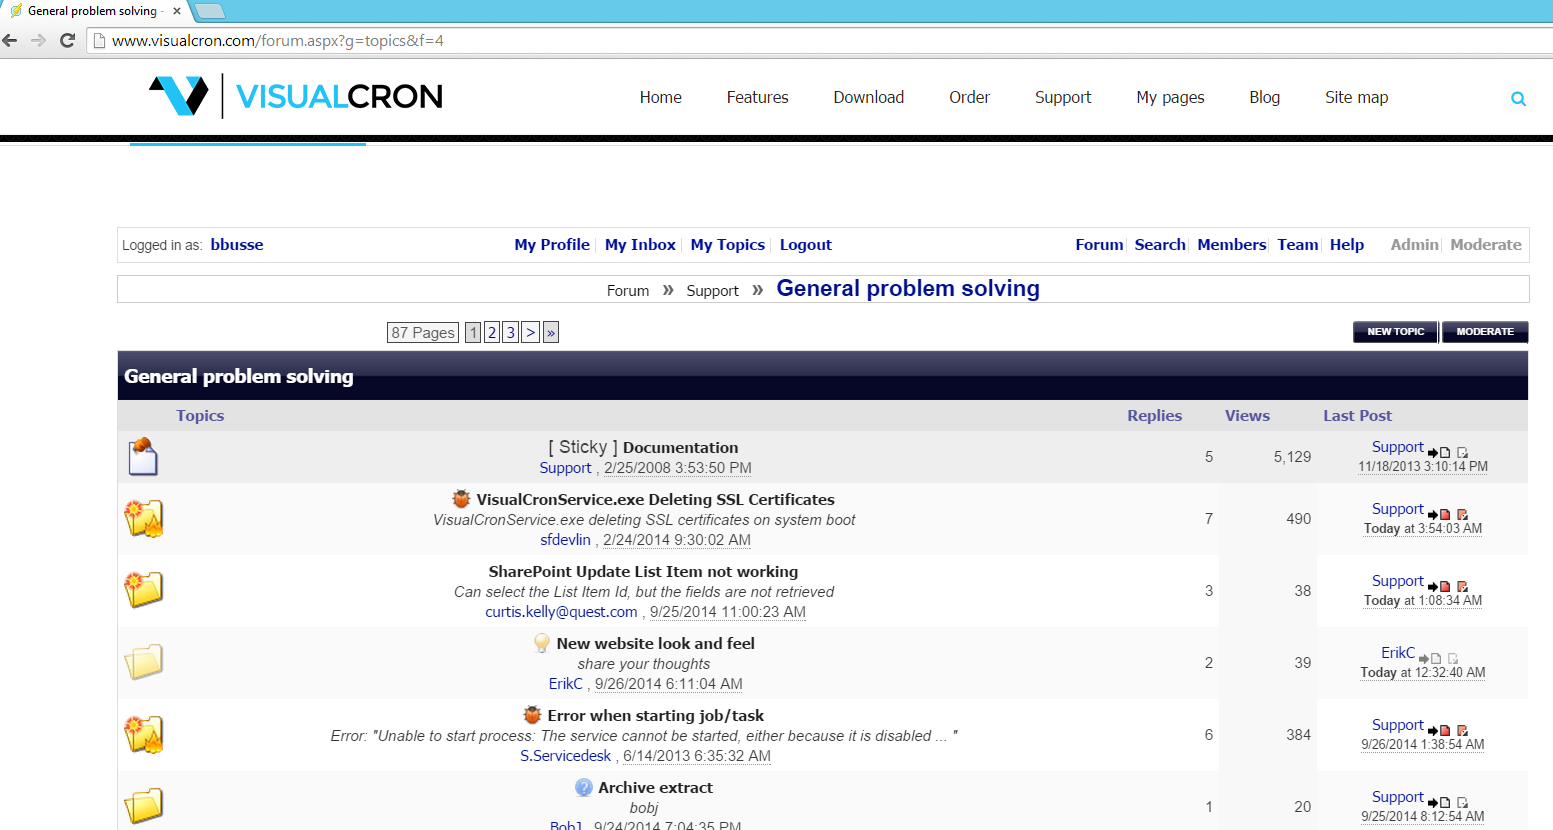
Task: Click the pinned sticky icon beside Documentation
Action: (x=143, y=457)
